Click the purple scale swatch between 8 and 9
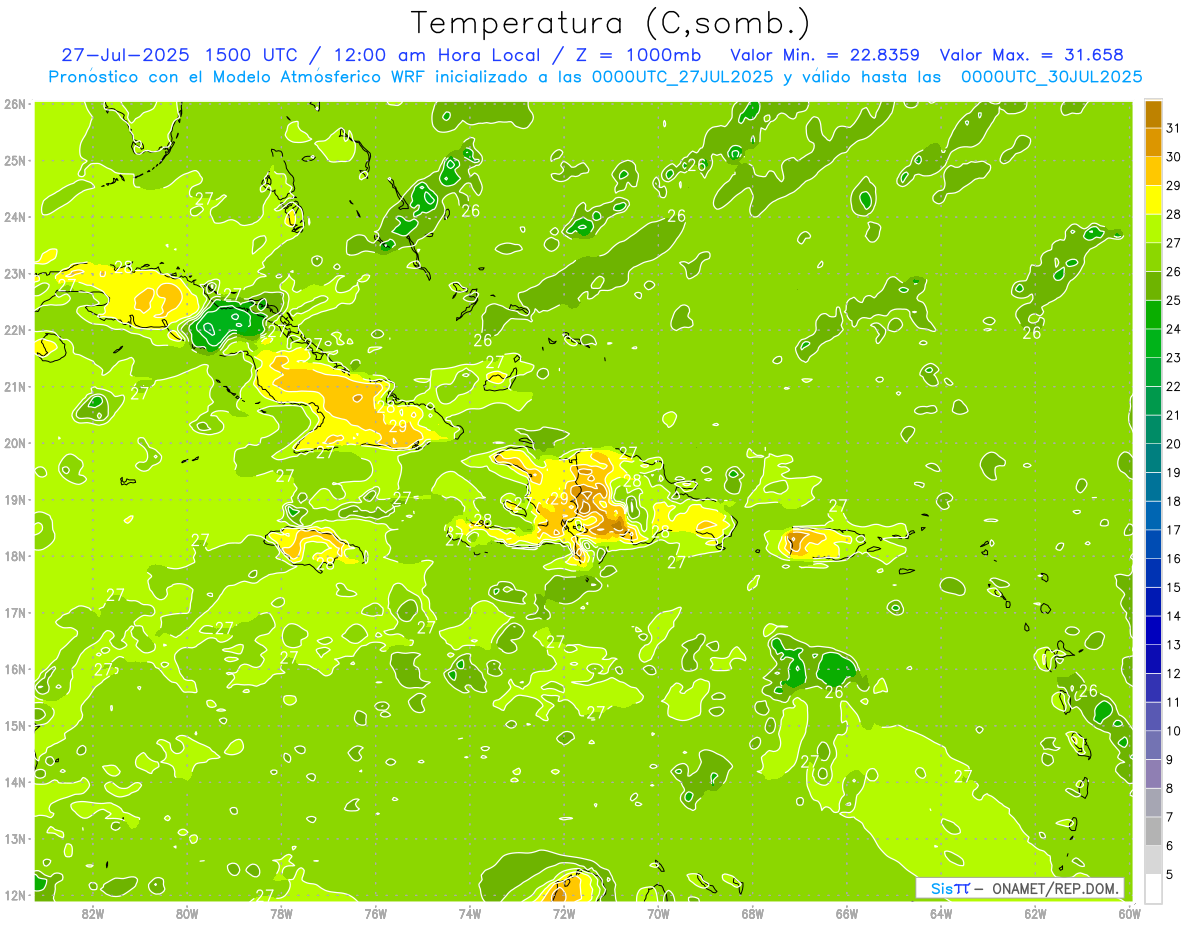Screen dimensions: 1200x927 click(x=1153, y=774)
